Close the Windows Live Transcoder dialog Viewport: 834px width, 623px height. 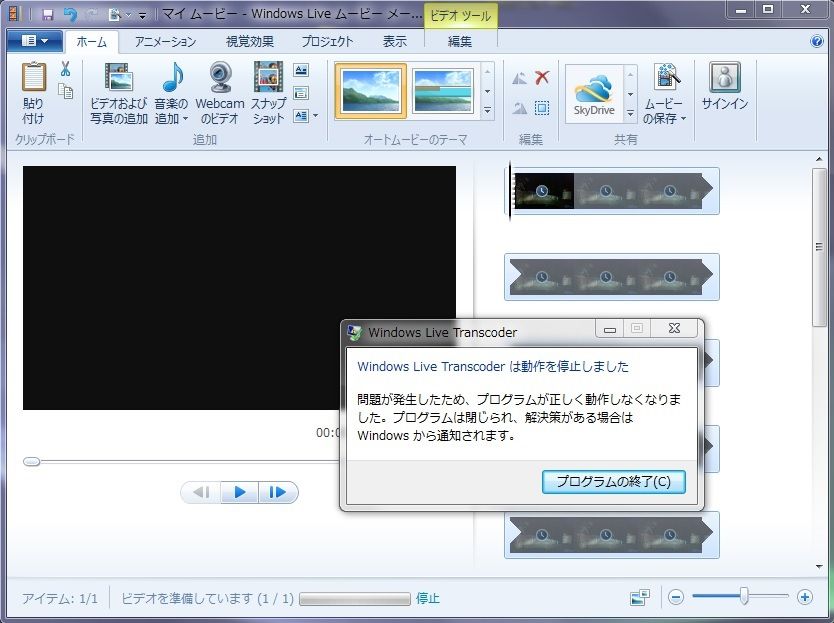(674, 328)
